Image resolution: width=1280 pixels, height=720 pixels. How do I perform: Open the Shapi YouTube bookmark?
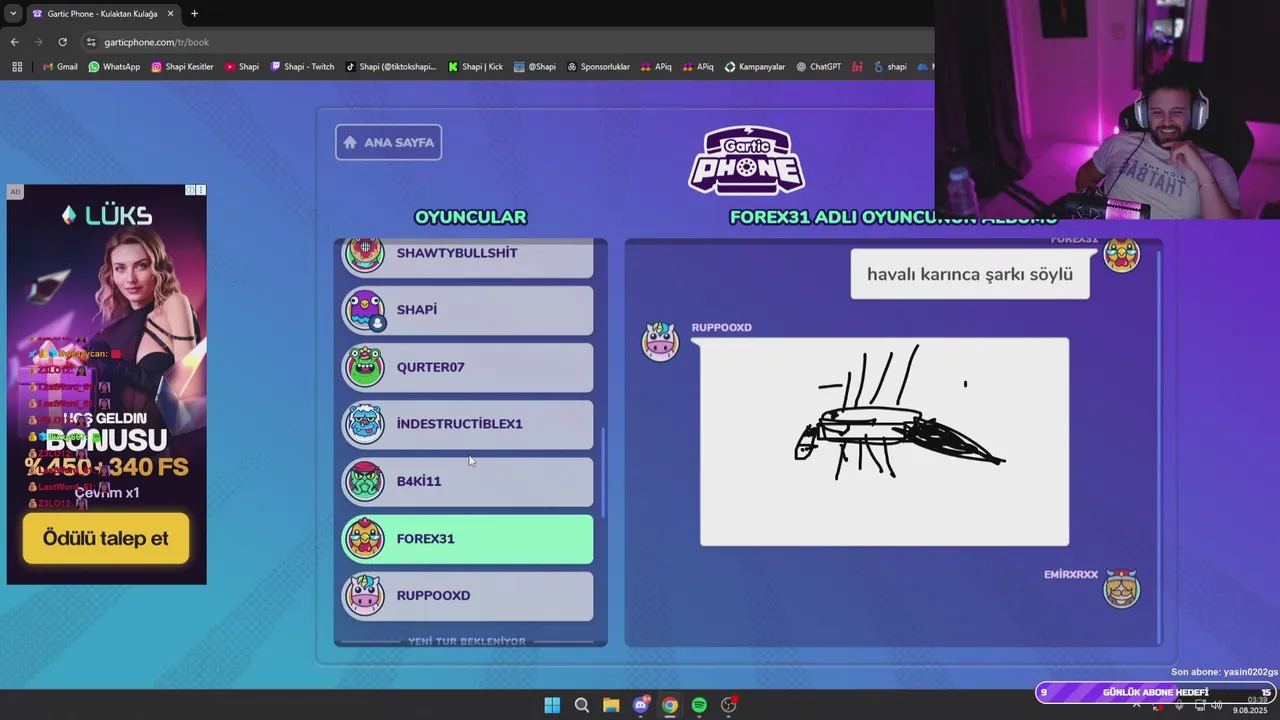242,67
